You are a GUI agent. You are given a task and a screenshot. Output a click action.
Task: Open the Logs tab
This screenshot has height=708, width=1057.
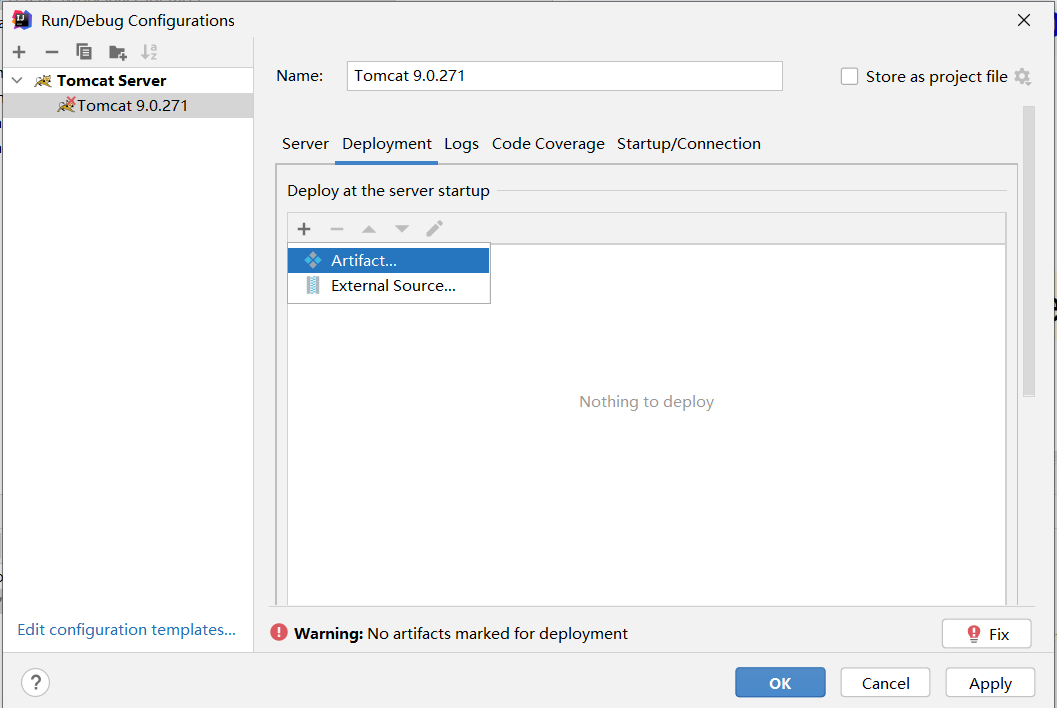462,144
